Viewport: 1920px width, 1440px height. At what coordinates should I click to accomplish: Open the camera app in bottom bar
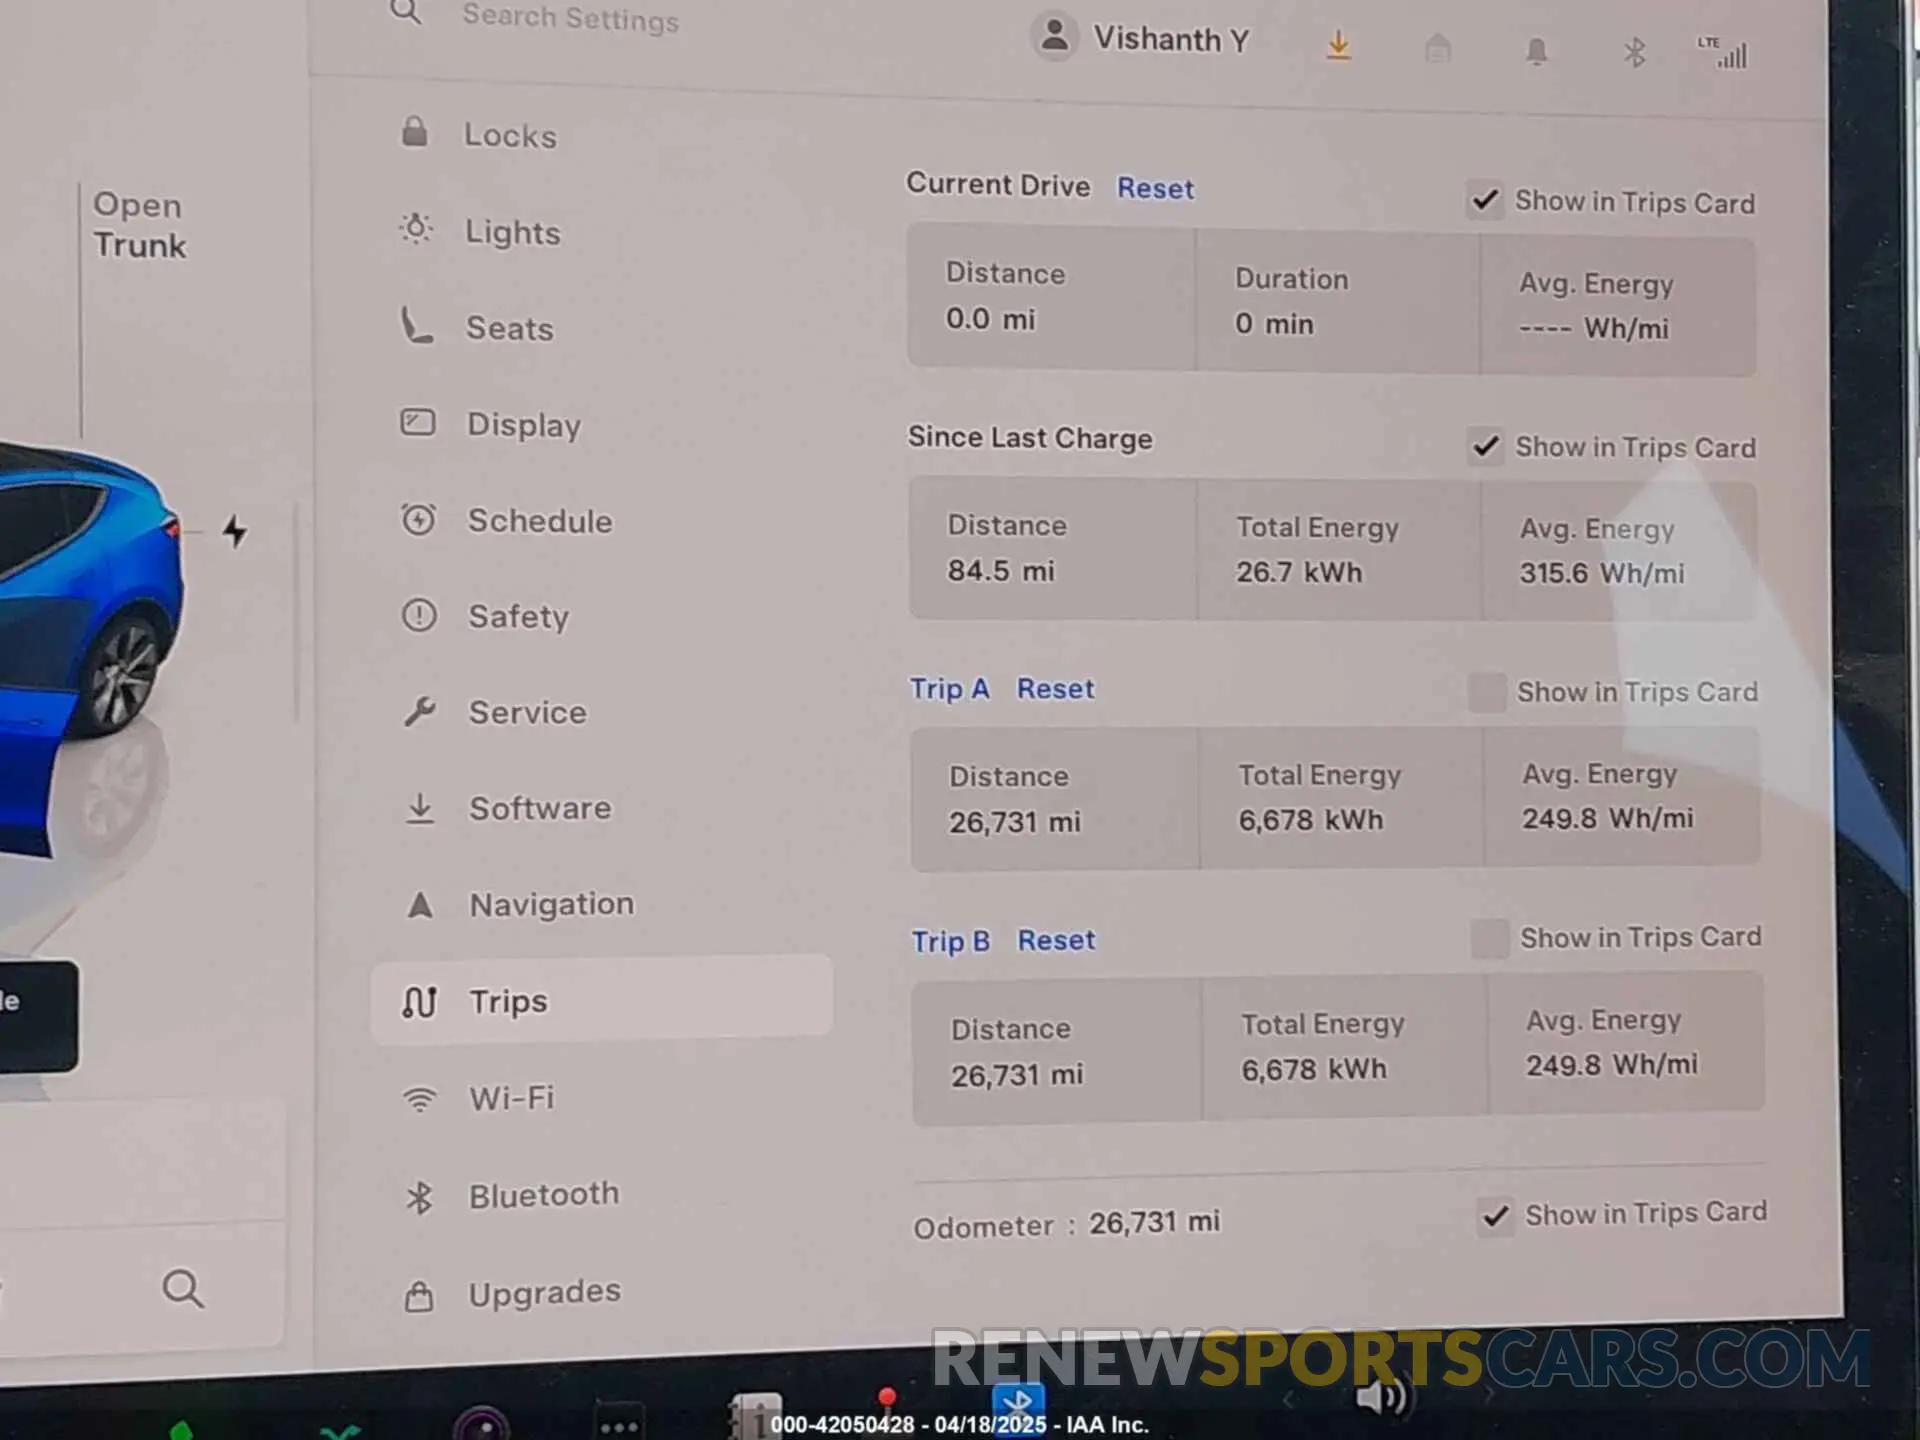pos(482,1424)
